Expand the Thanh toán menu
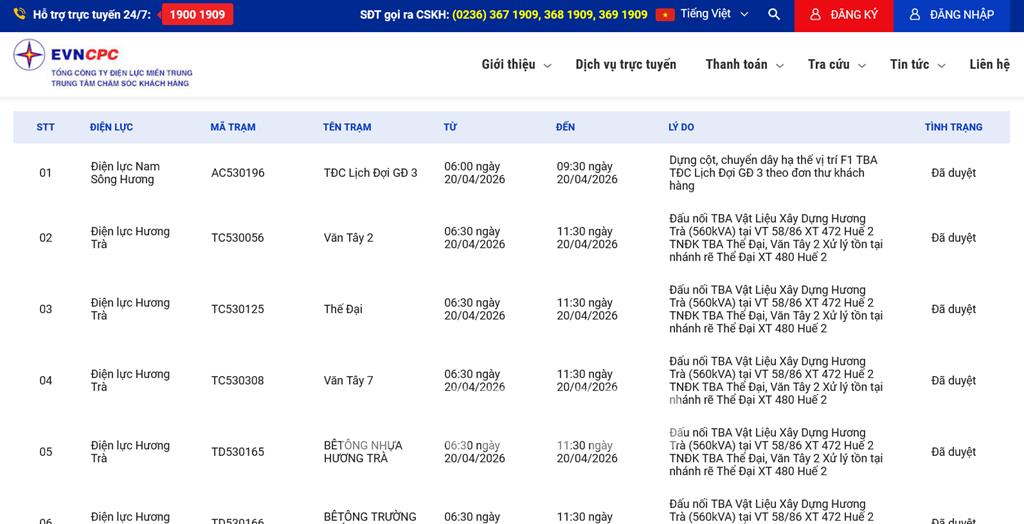The image size is (1024, 524). [x=743, y=65]
